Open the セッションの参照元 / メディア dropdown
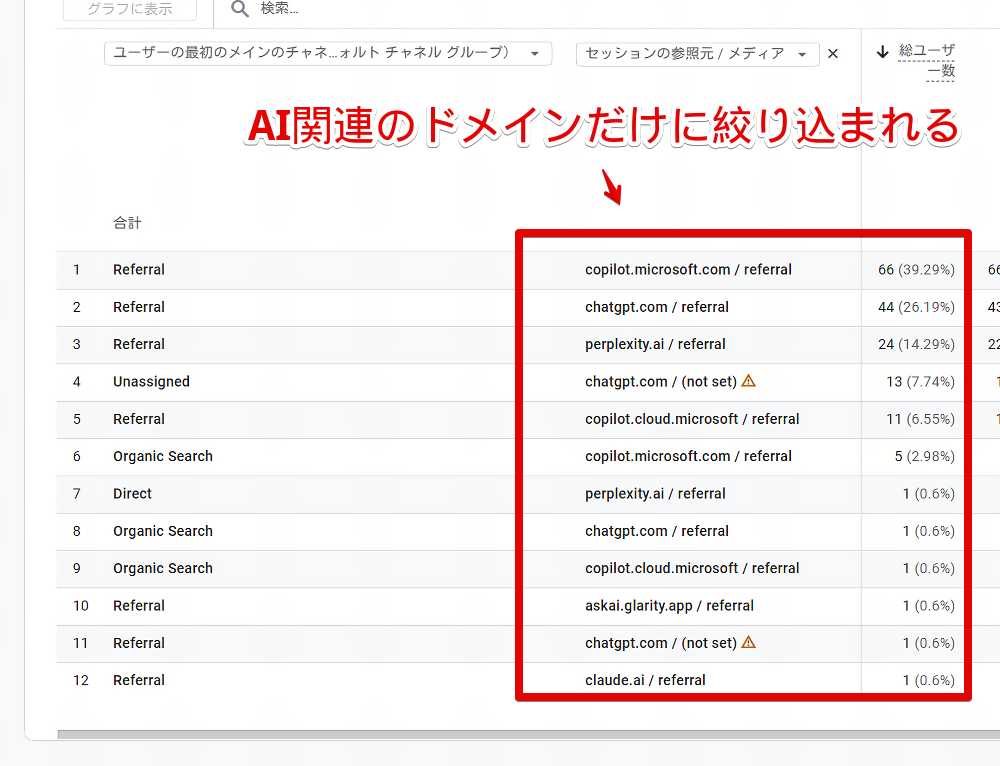 [697, 54]
